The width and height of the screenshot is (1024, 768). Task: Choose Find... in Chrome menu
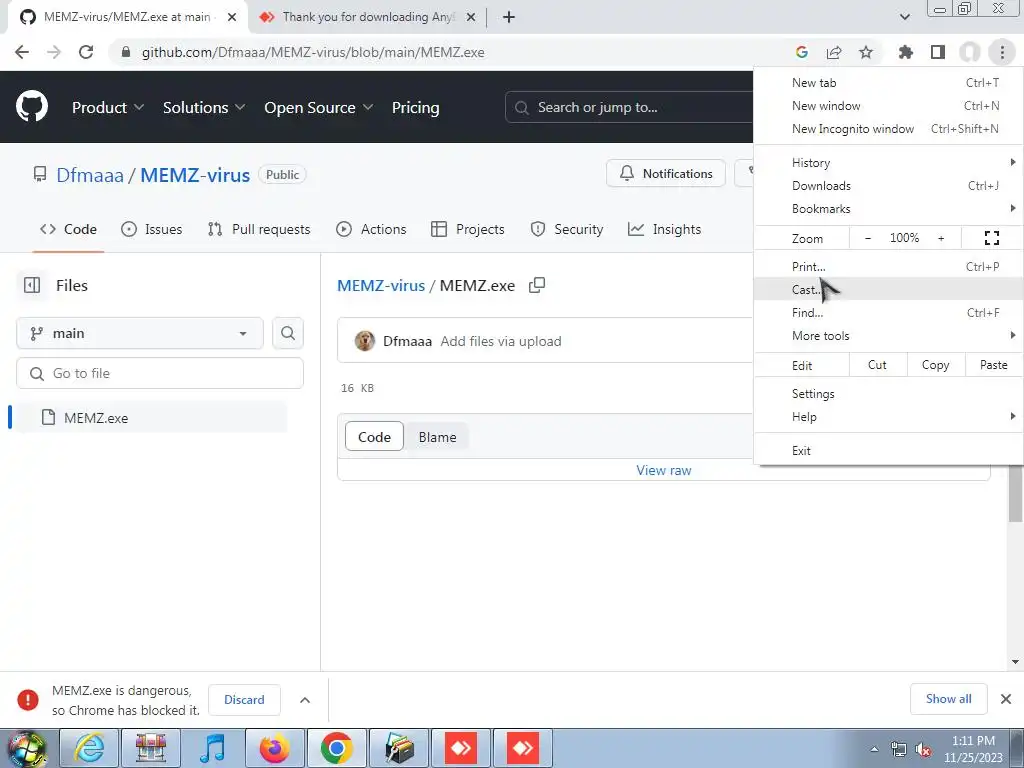pyautogui.click(x=888, y=313)
